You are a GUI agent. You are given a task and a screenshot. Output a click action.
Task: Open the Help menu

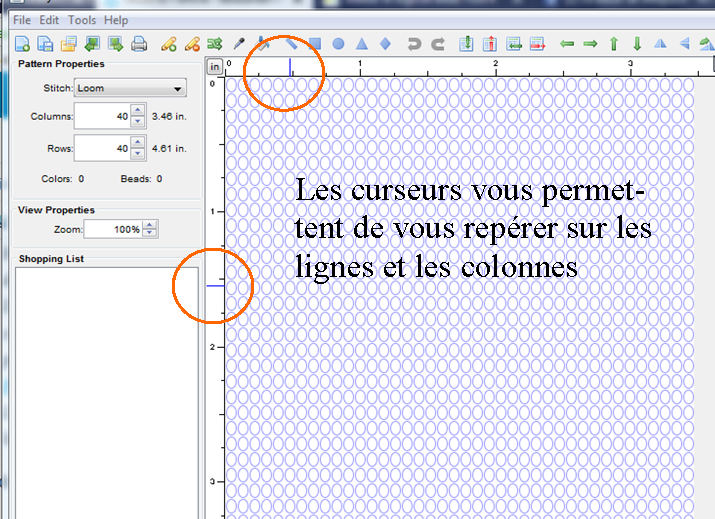pos(116,20)
